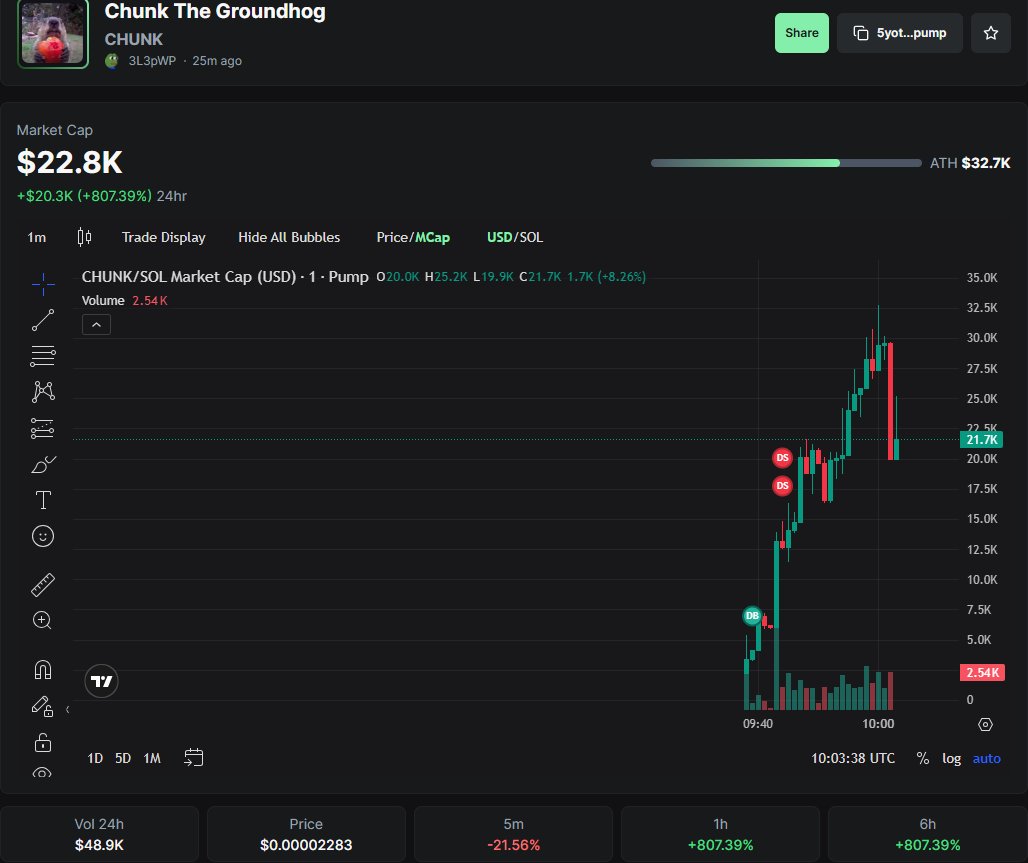Click the lower DS sell bubble

pyautogui.click(x=782, y=486)
